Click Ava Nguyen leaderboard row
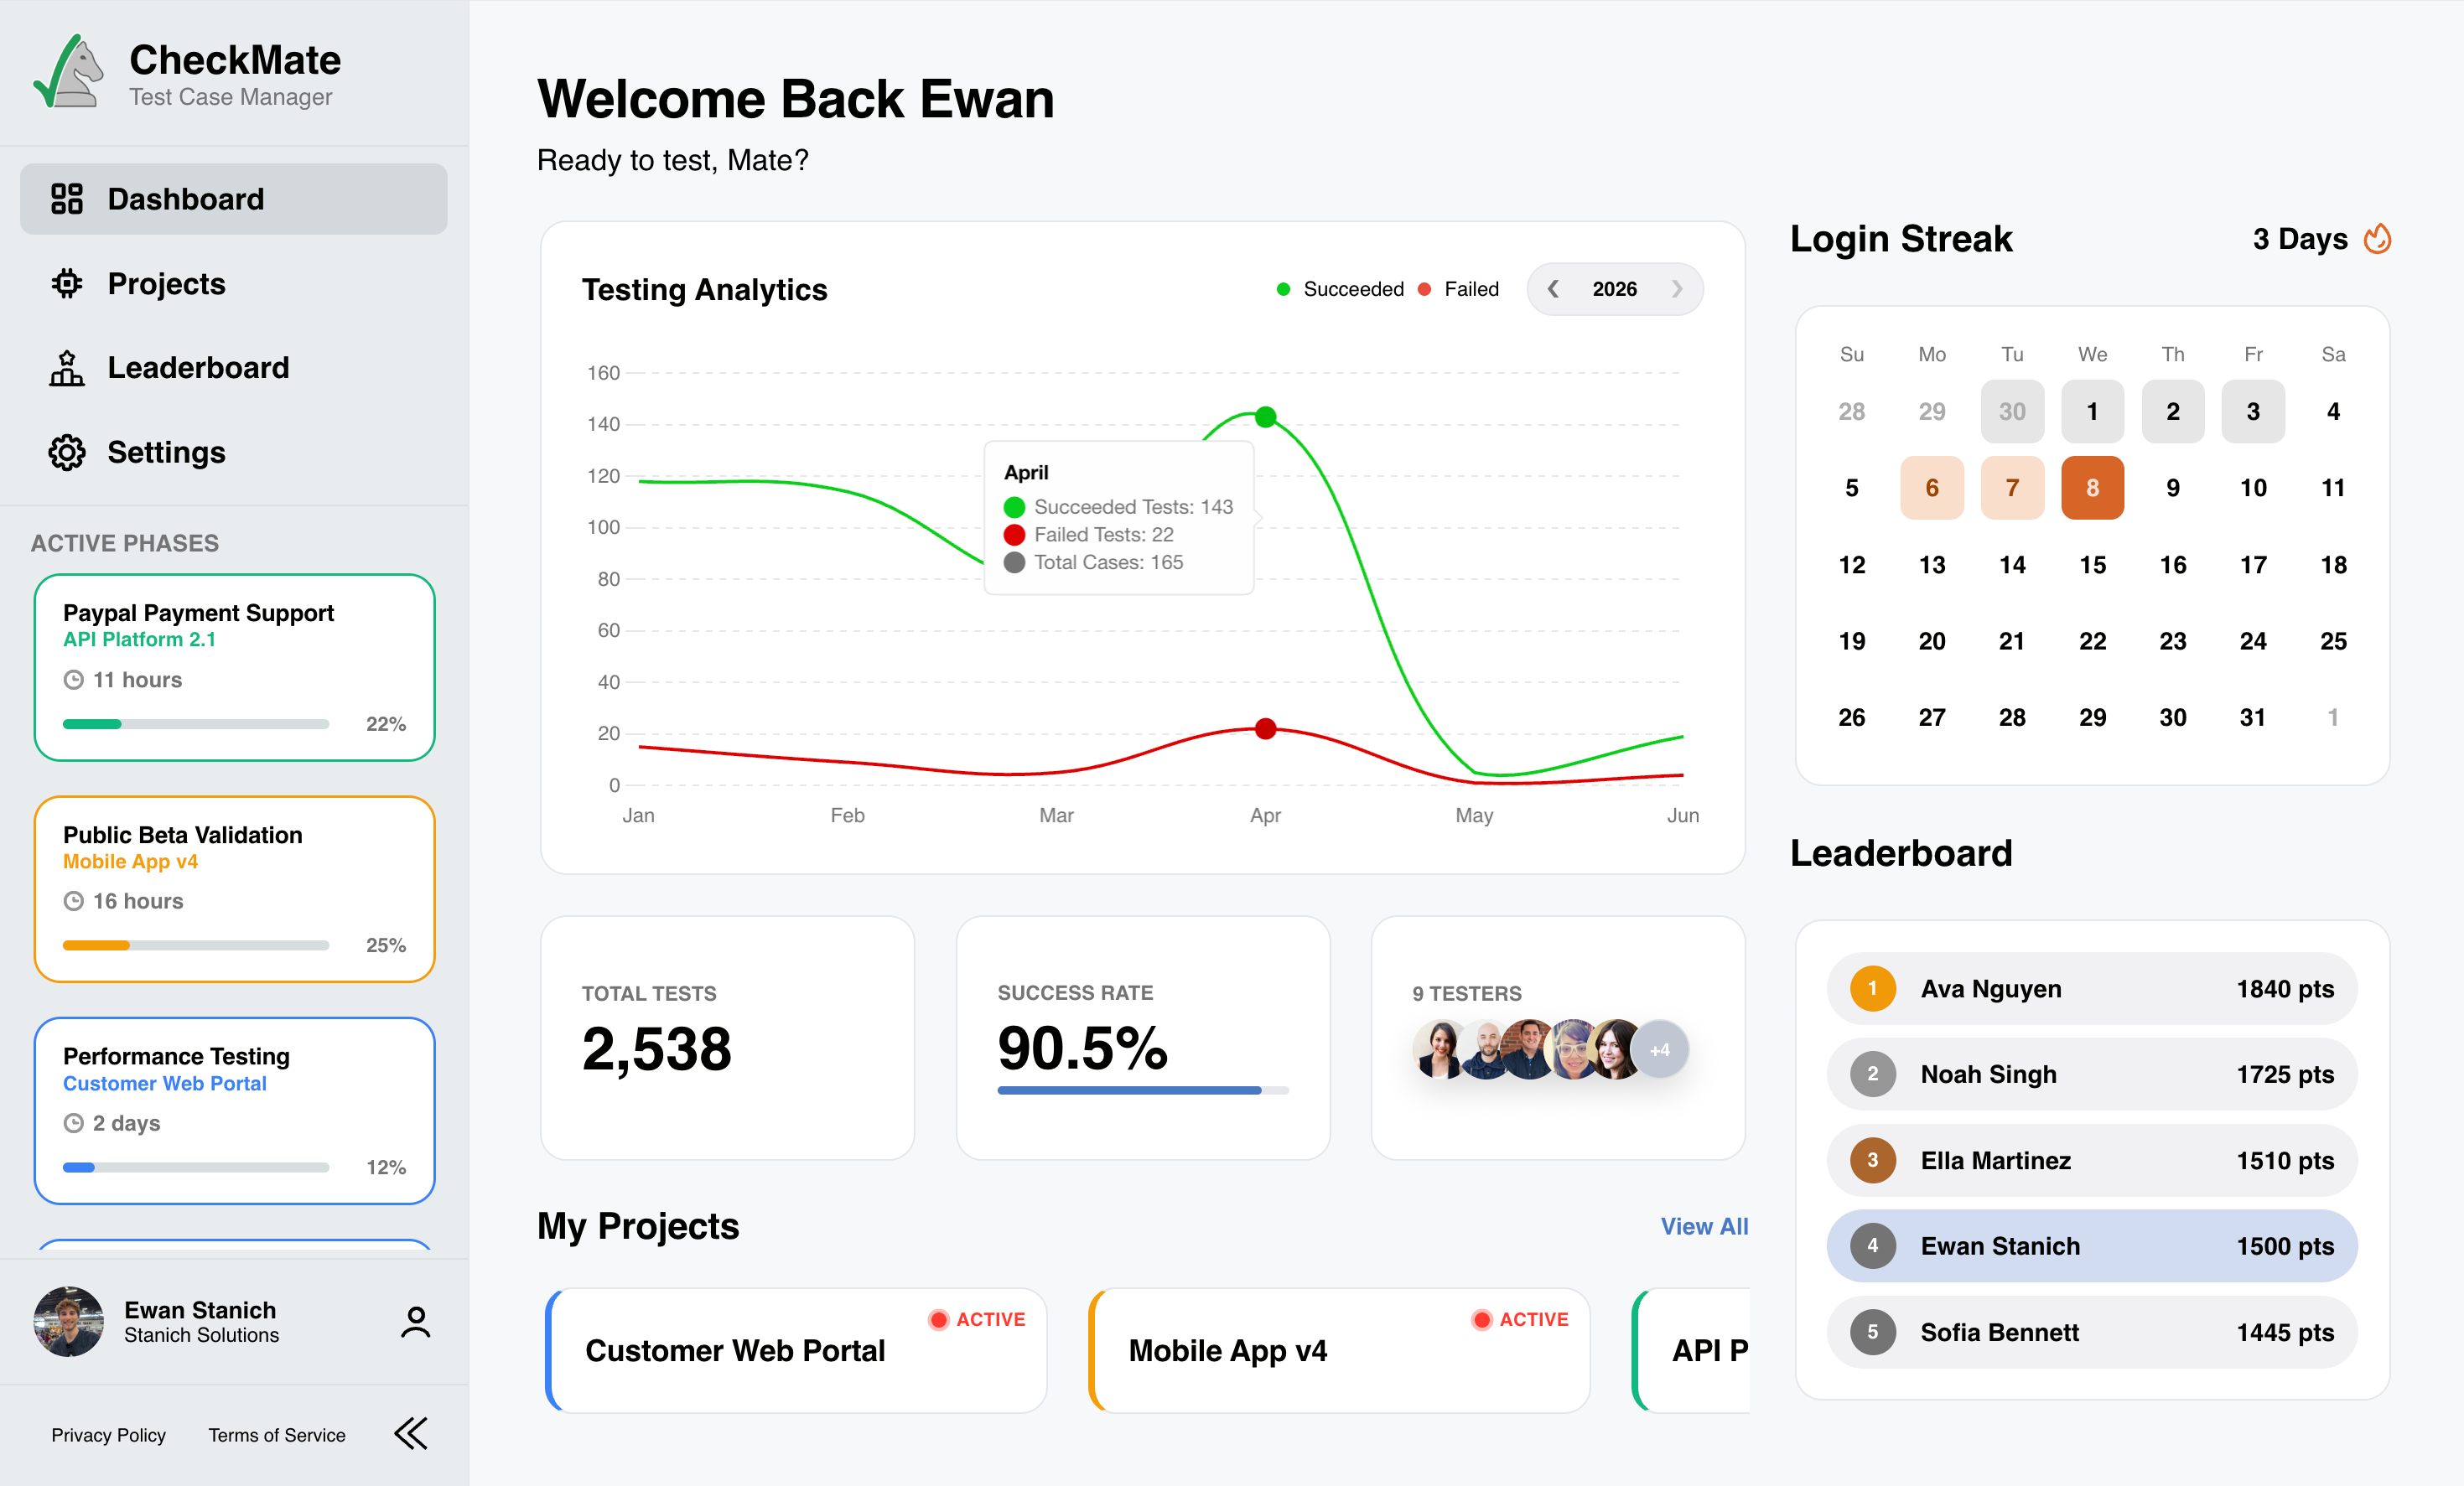This screenshot has height=1486, width=2464. [x=2092, y=988]
